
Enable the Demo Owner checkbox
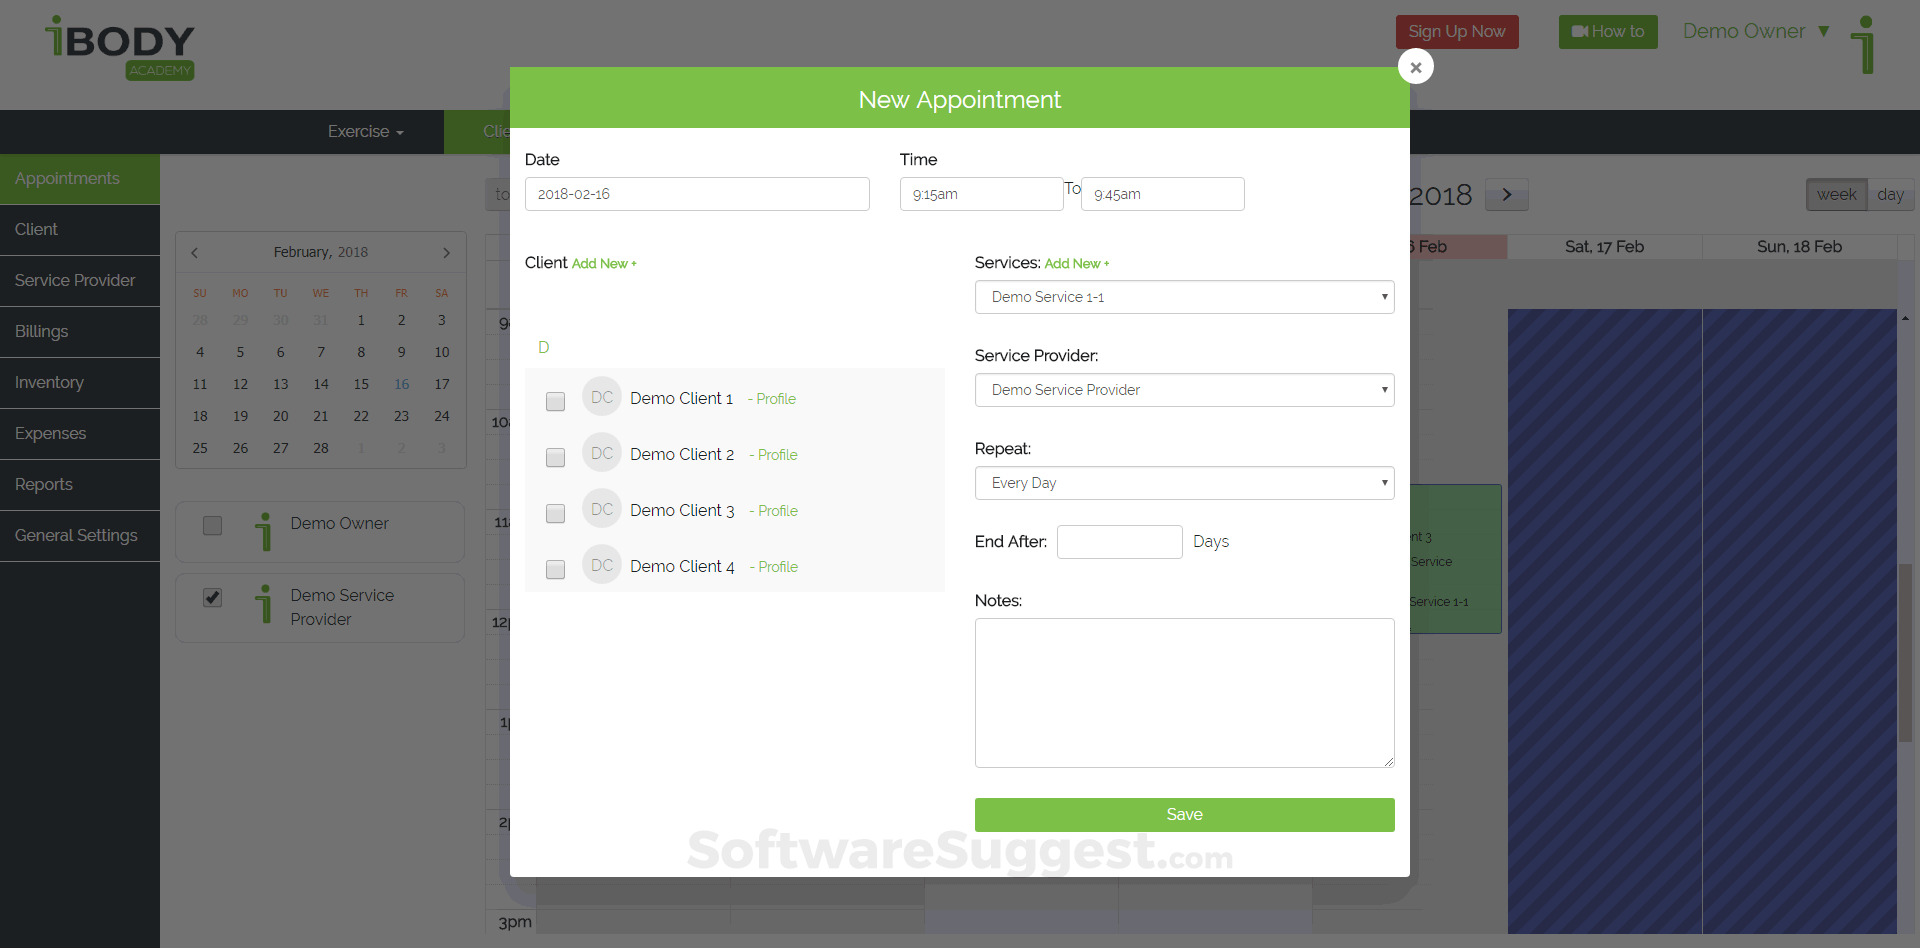pos(212,525)
